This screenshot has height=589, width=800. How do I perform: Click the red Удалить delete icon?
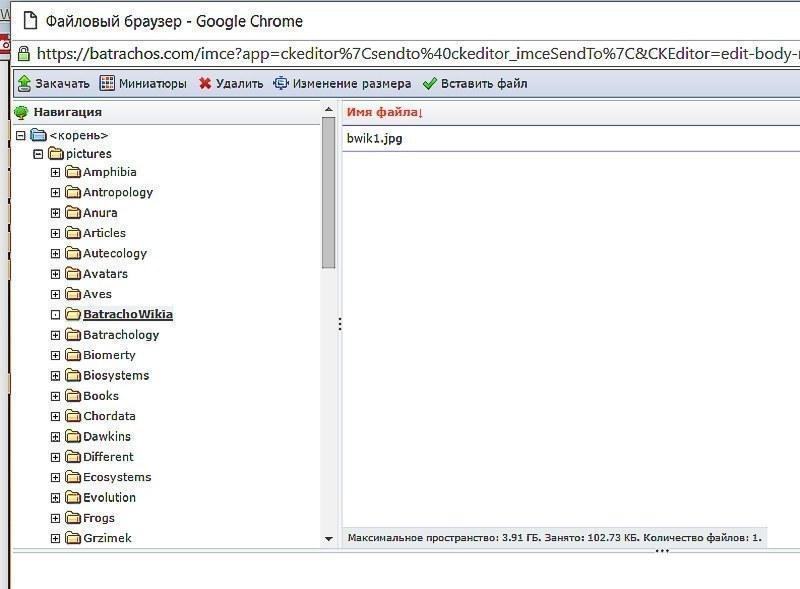click(205, 83)
